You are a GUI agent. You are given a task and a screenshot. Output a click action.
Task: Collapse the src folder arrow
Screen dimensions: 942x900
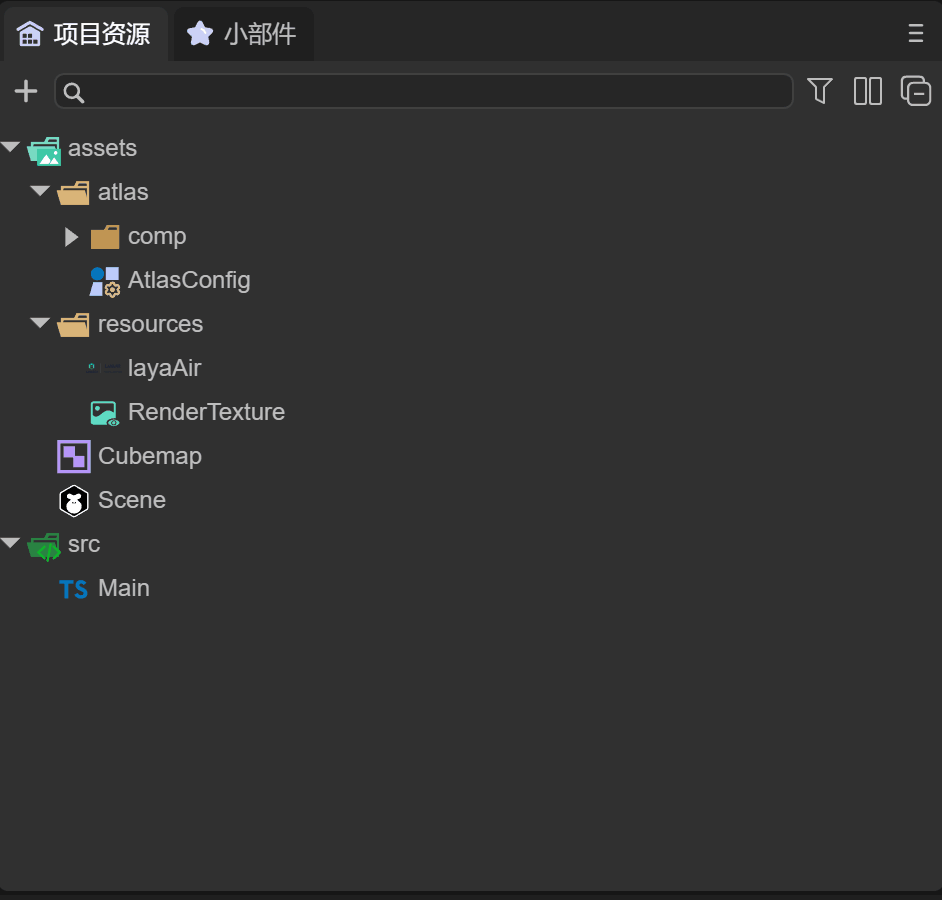pyautogui.click(x=11, y=544)
